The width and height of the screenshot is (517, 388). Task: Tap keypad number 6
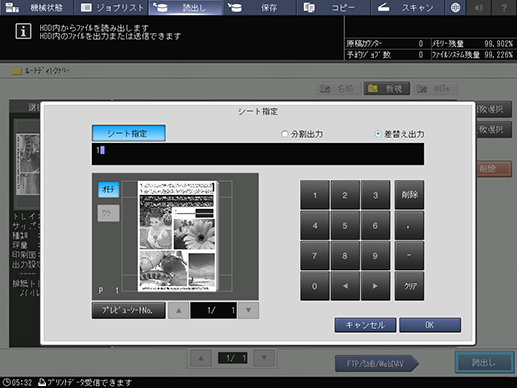pos(375,226)
